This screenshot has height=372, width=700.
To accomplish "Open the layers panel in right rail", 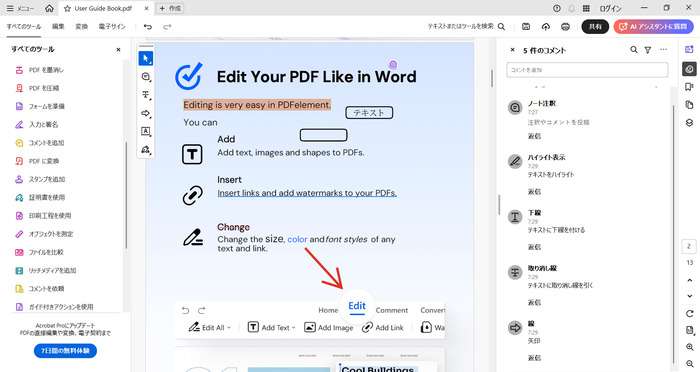I will click(689, 123).
